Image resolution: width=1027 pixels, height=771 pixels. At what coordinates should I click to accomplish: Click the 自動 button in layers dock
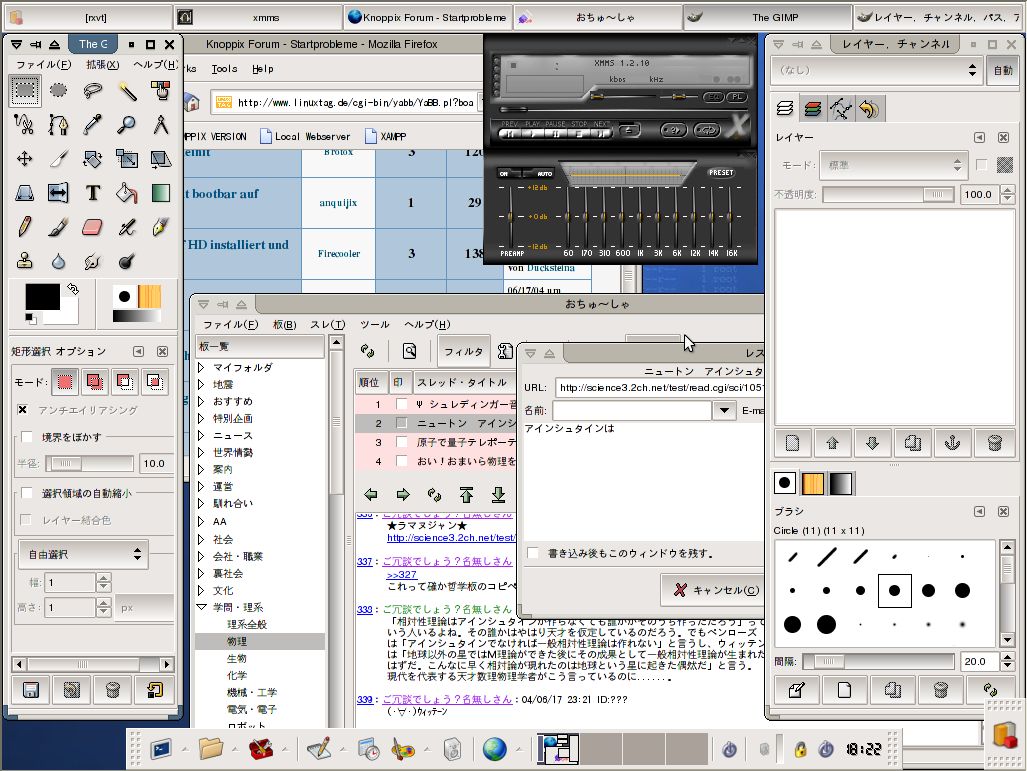(1003, 70)
